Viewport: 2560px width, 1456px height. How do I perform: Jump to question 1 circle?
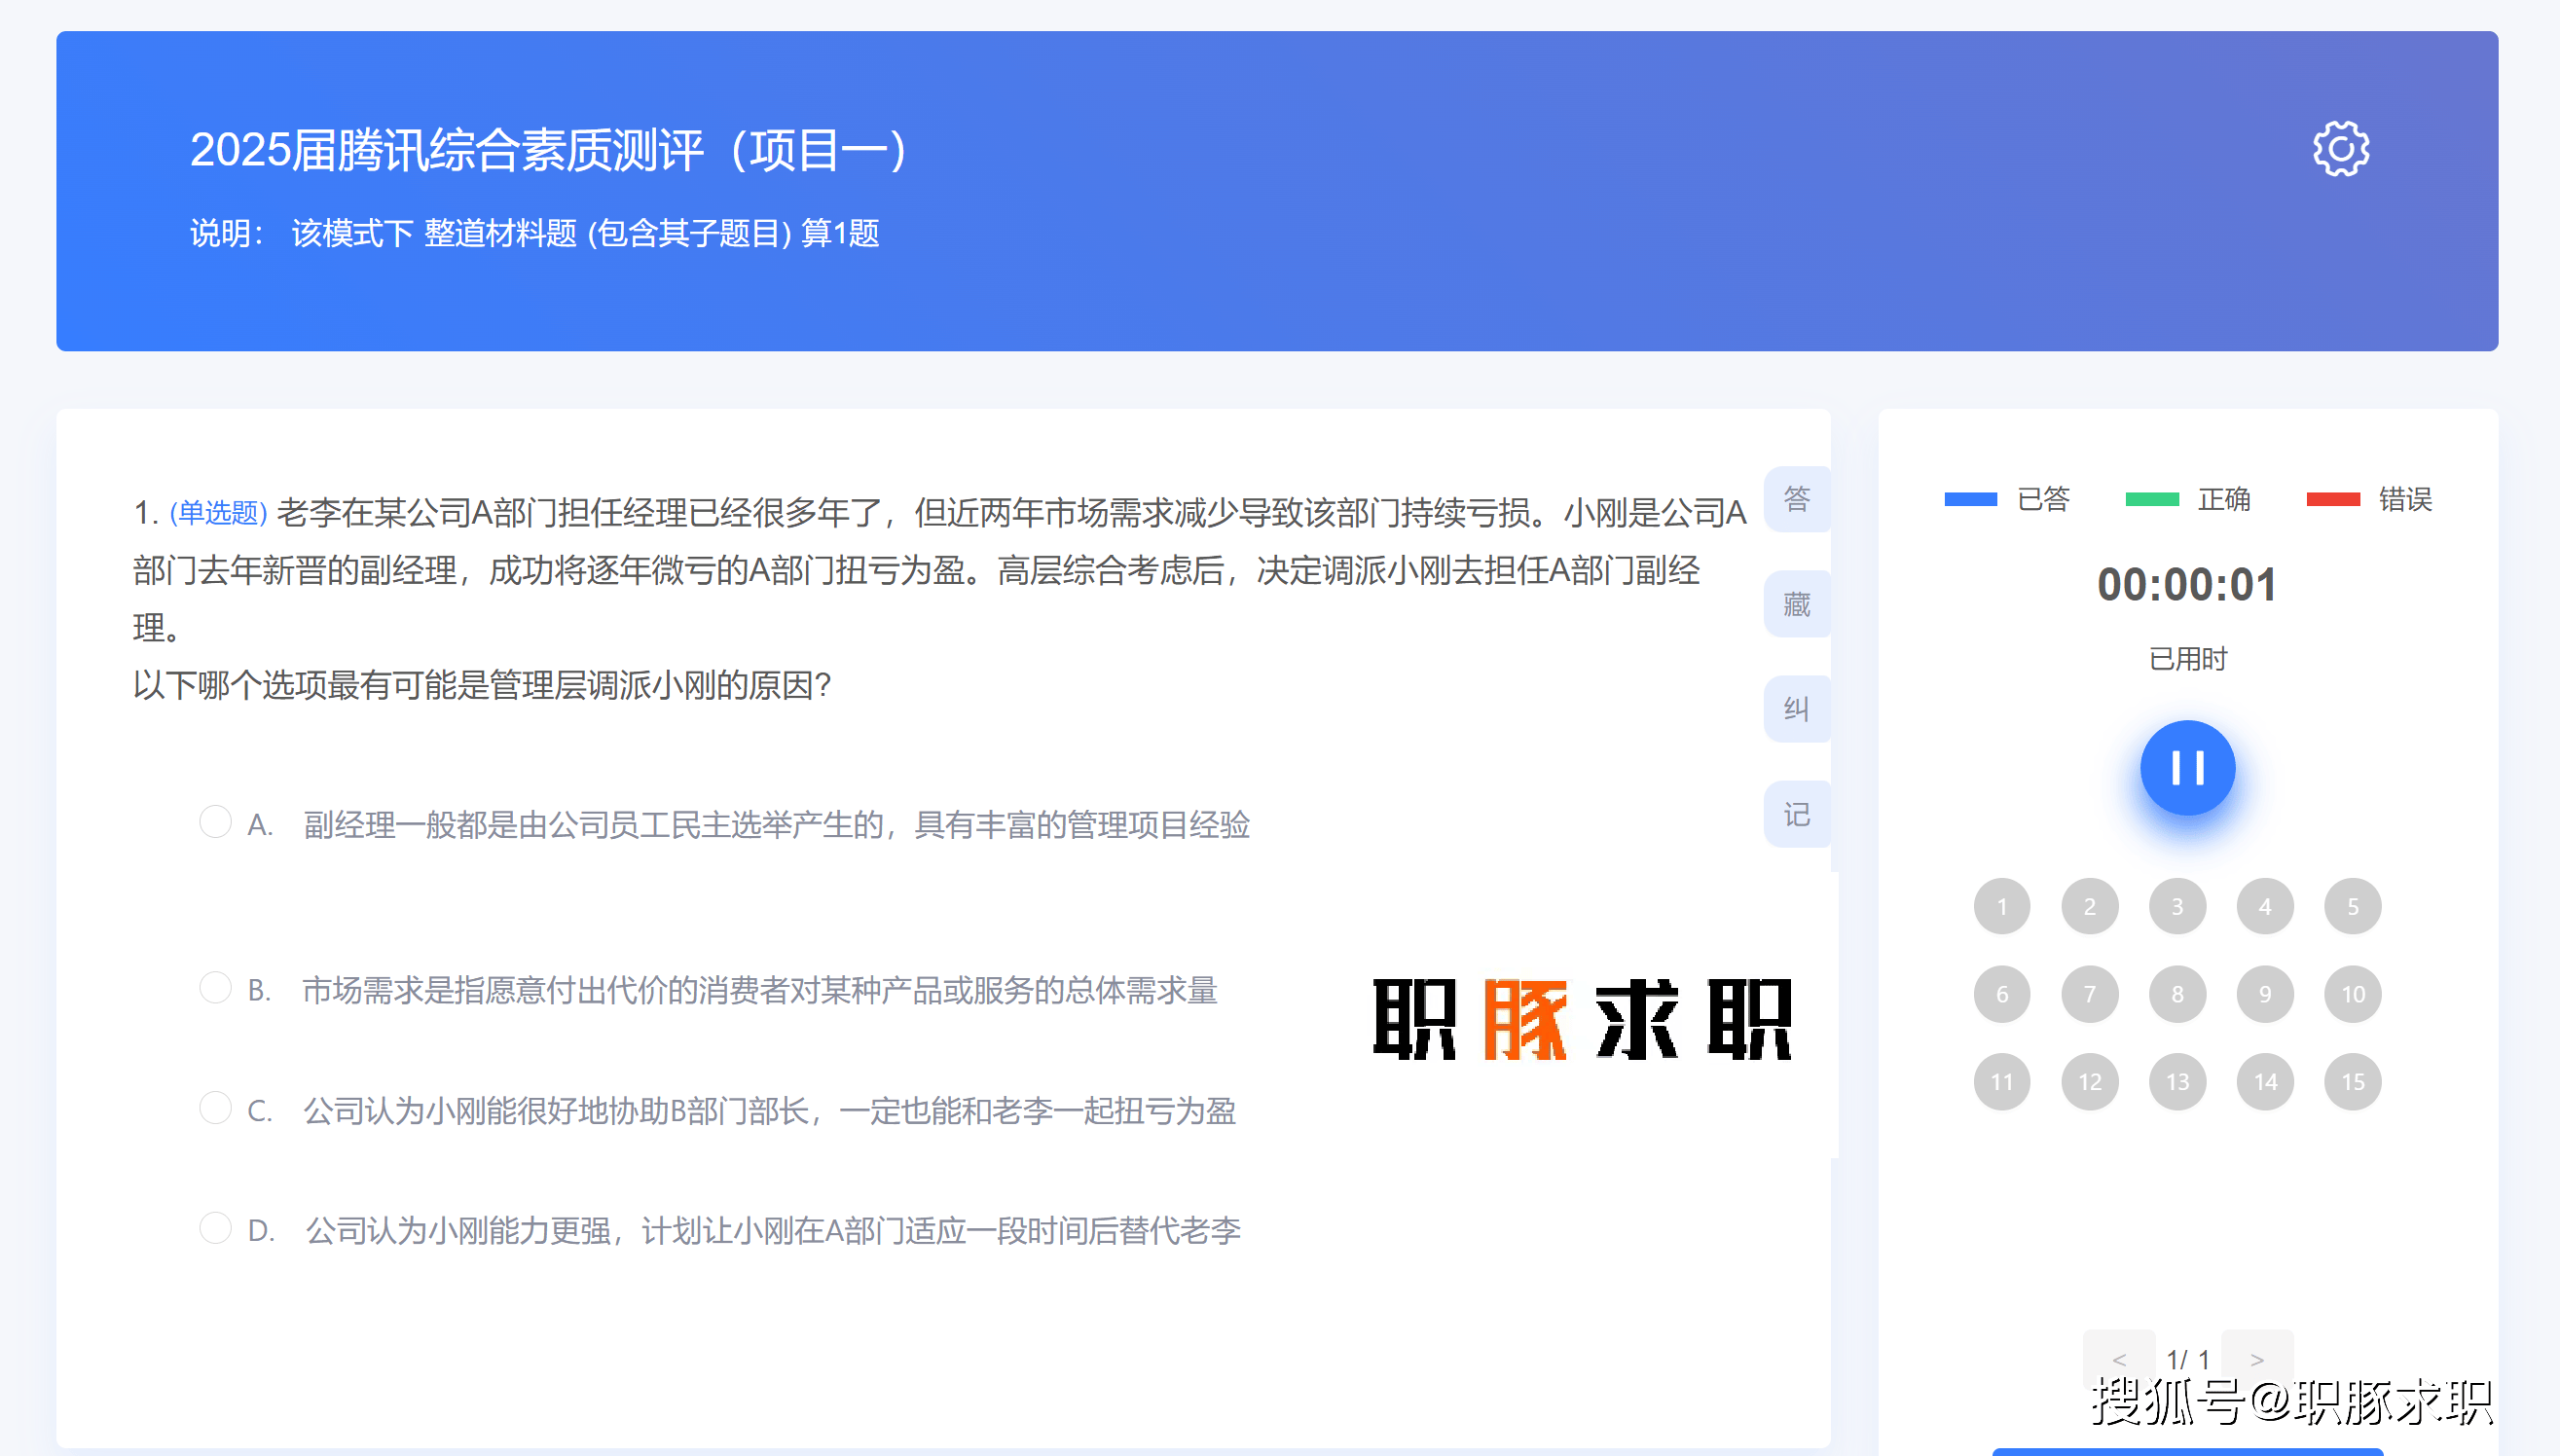[2002, 907]
